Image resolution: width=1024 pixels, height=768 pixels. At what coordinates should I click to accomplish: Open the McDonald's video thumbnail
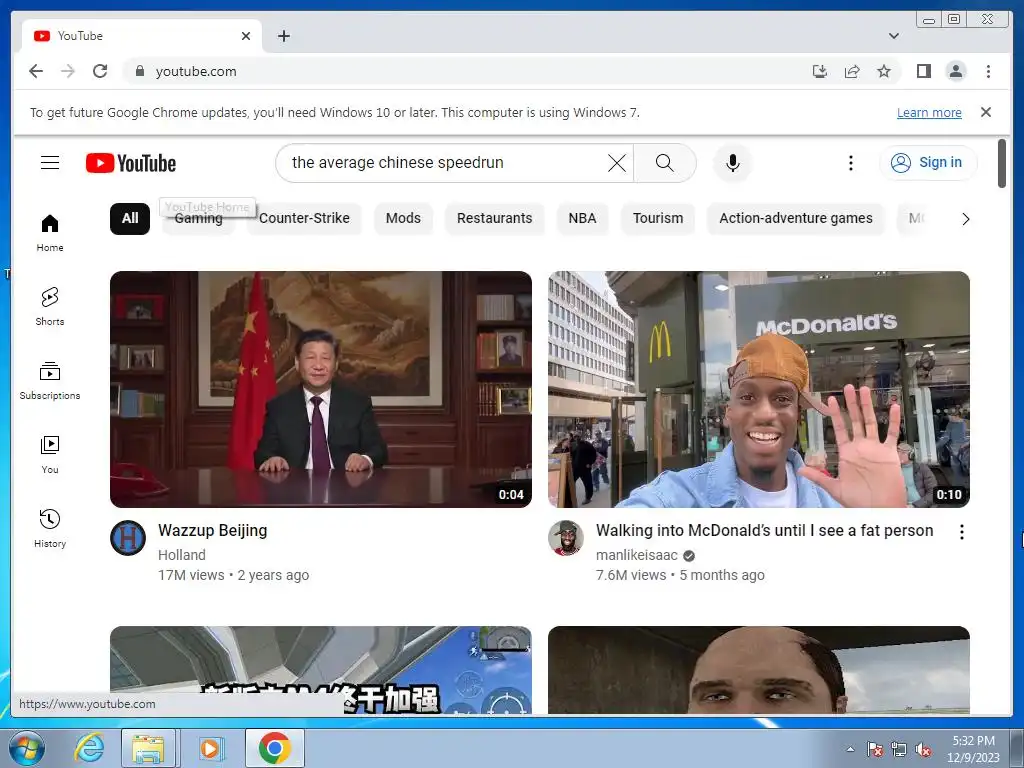point(759,389)
